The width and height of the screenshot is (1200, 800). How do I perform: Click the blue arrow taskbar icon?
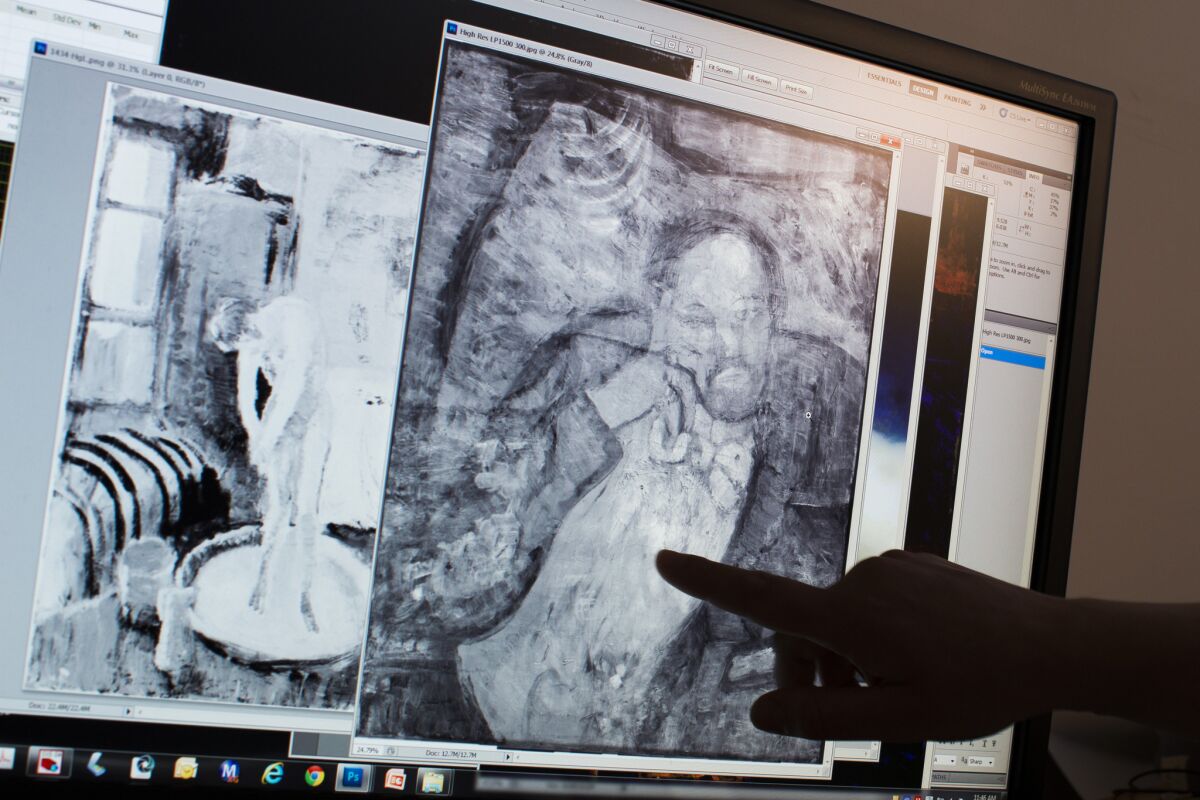pos(96,764)
